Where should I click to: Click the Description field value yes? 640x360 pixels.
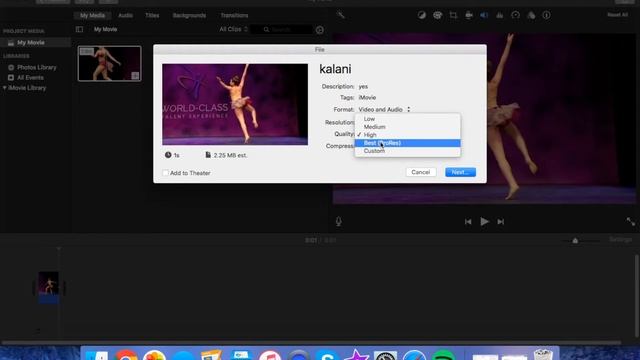(x=363, y=87)
